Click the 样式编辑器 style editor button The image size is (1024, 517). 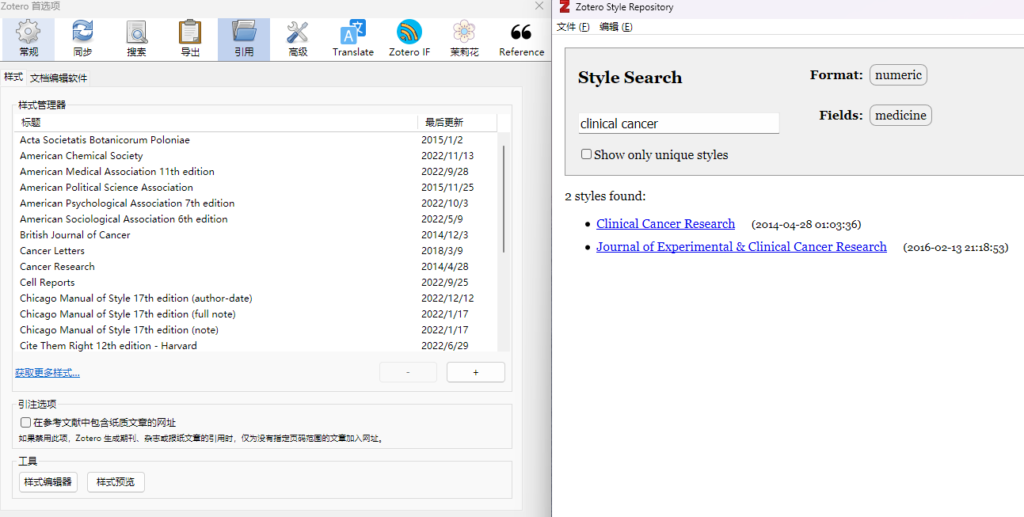coord(47,482)
